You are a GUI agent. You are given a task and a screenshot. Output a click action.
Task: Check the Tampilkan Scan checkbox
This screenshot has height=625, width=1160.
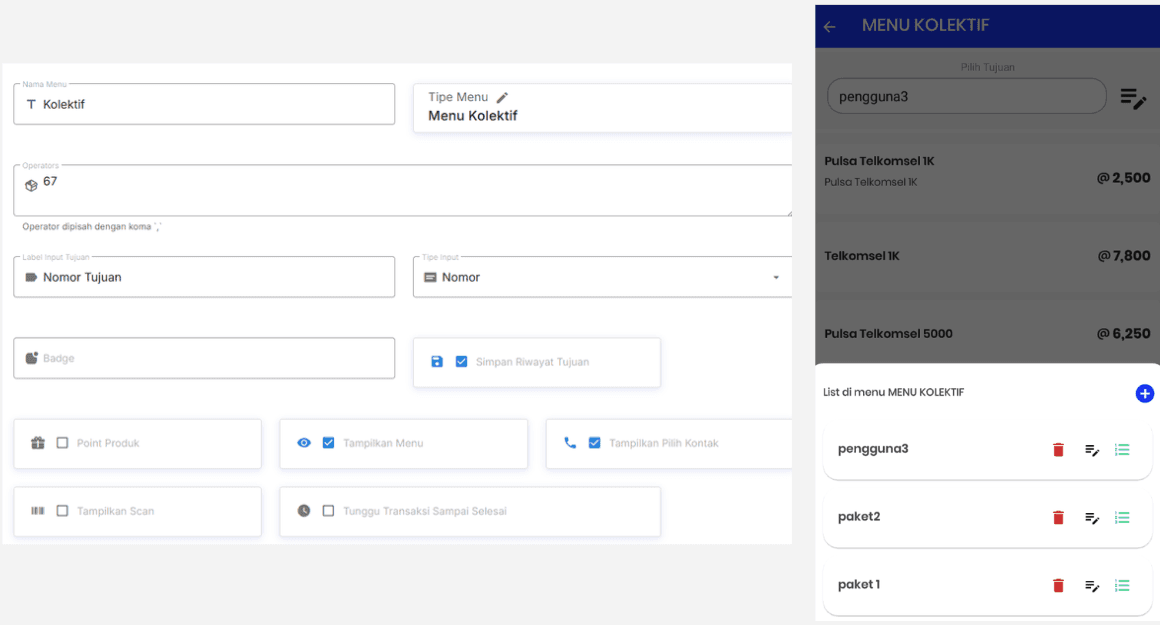click(x=62, y=511)
